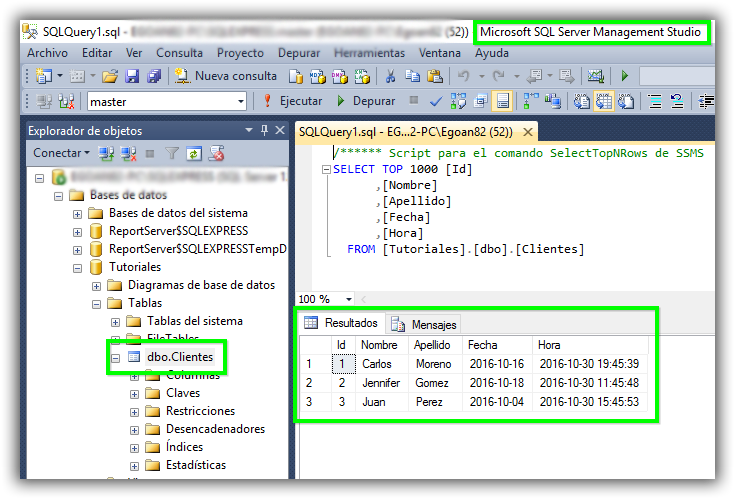Click the green Start arrow on the top toolbar
This screenshot has width=735, height=499.
pos(624,76)
